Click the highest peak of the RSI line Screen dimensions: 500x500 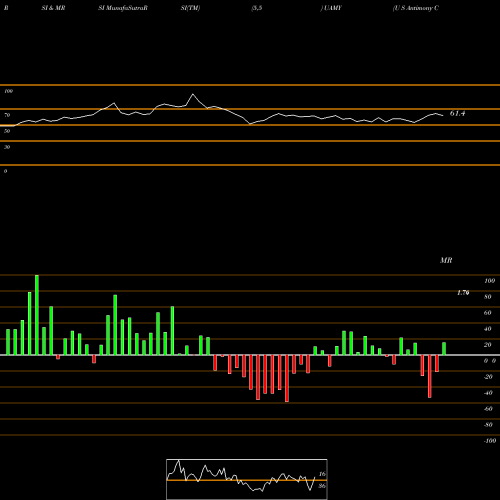(x=193, y=94)
